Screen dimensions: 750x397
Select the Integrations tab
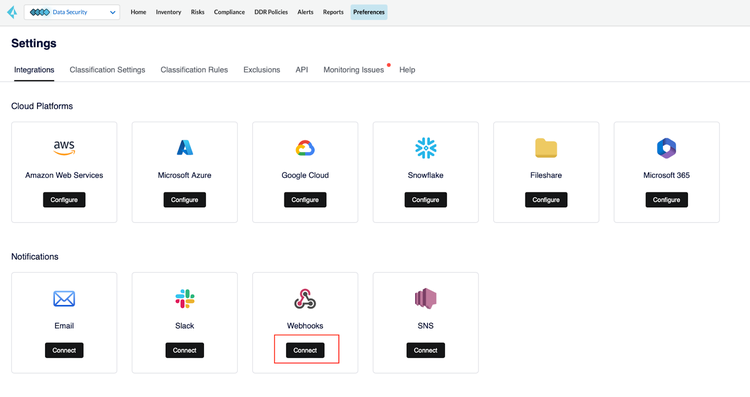click(34, 70)
